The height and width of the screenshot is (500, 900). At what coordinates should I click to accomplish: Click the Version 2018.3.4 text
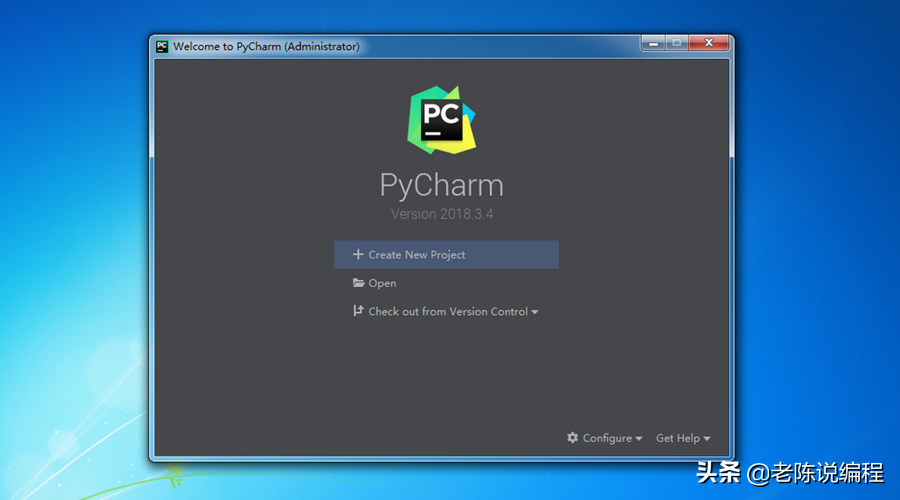pyautogui.click(x=442, y=214)
